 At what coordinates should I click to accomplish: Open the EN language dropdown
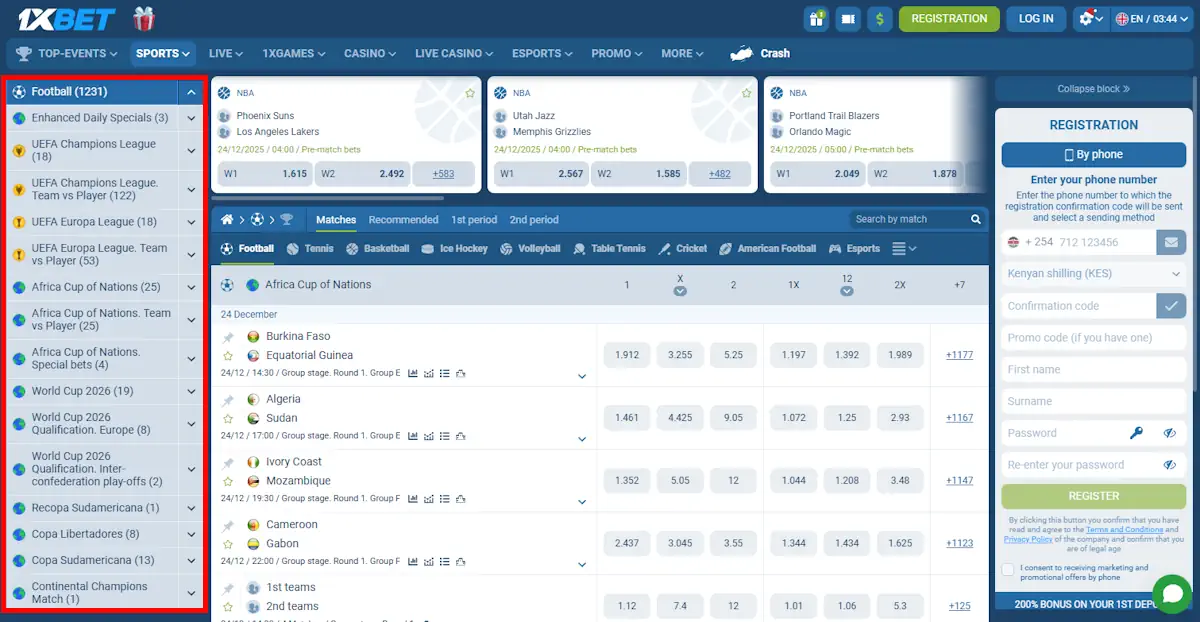1152,17
